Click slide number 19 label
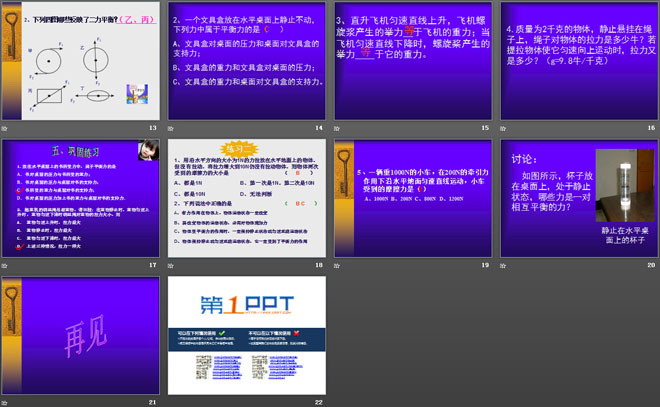This screenshot has height=407, width=660. 485,265
